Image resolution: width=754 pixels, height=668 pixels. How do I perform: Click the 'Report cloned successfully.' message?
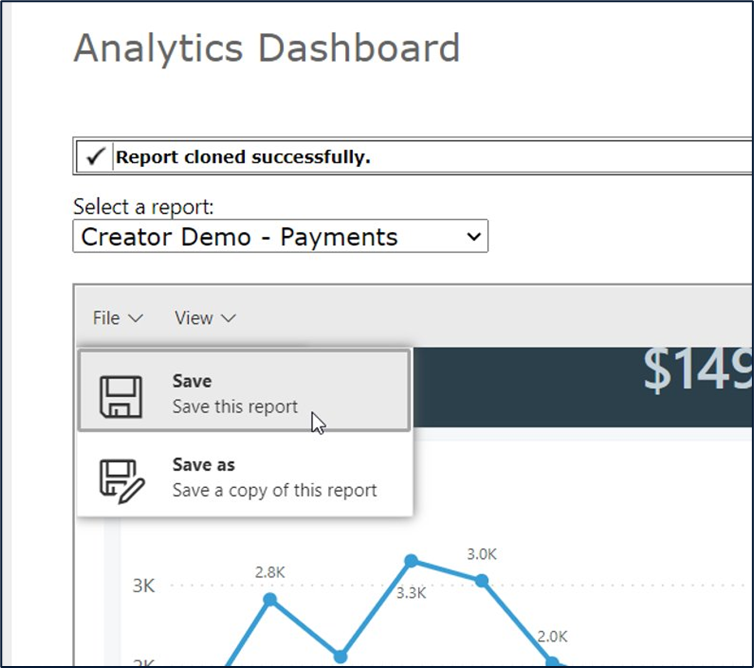243,157
